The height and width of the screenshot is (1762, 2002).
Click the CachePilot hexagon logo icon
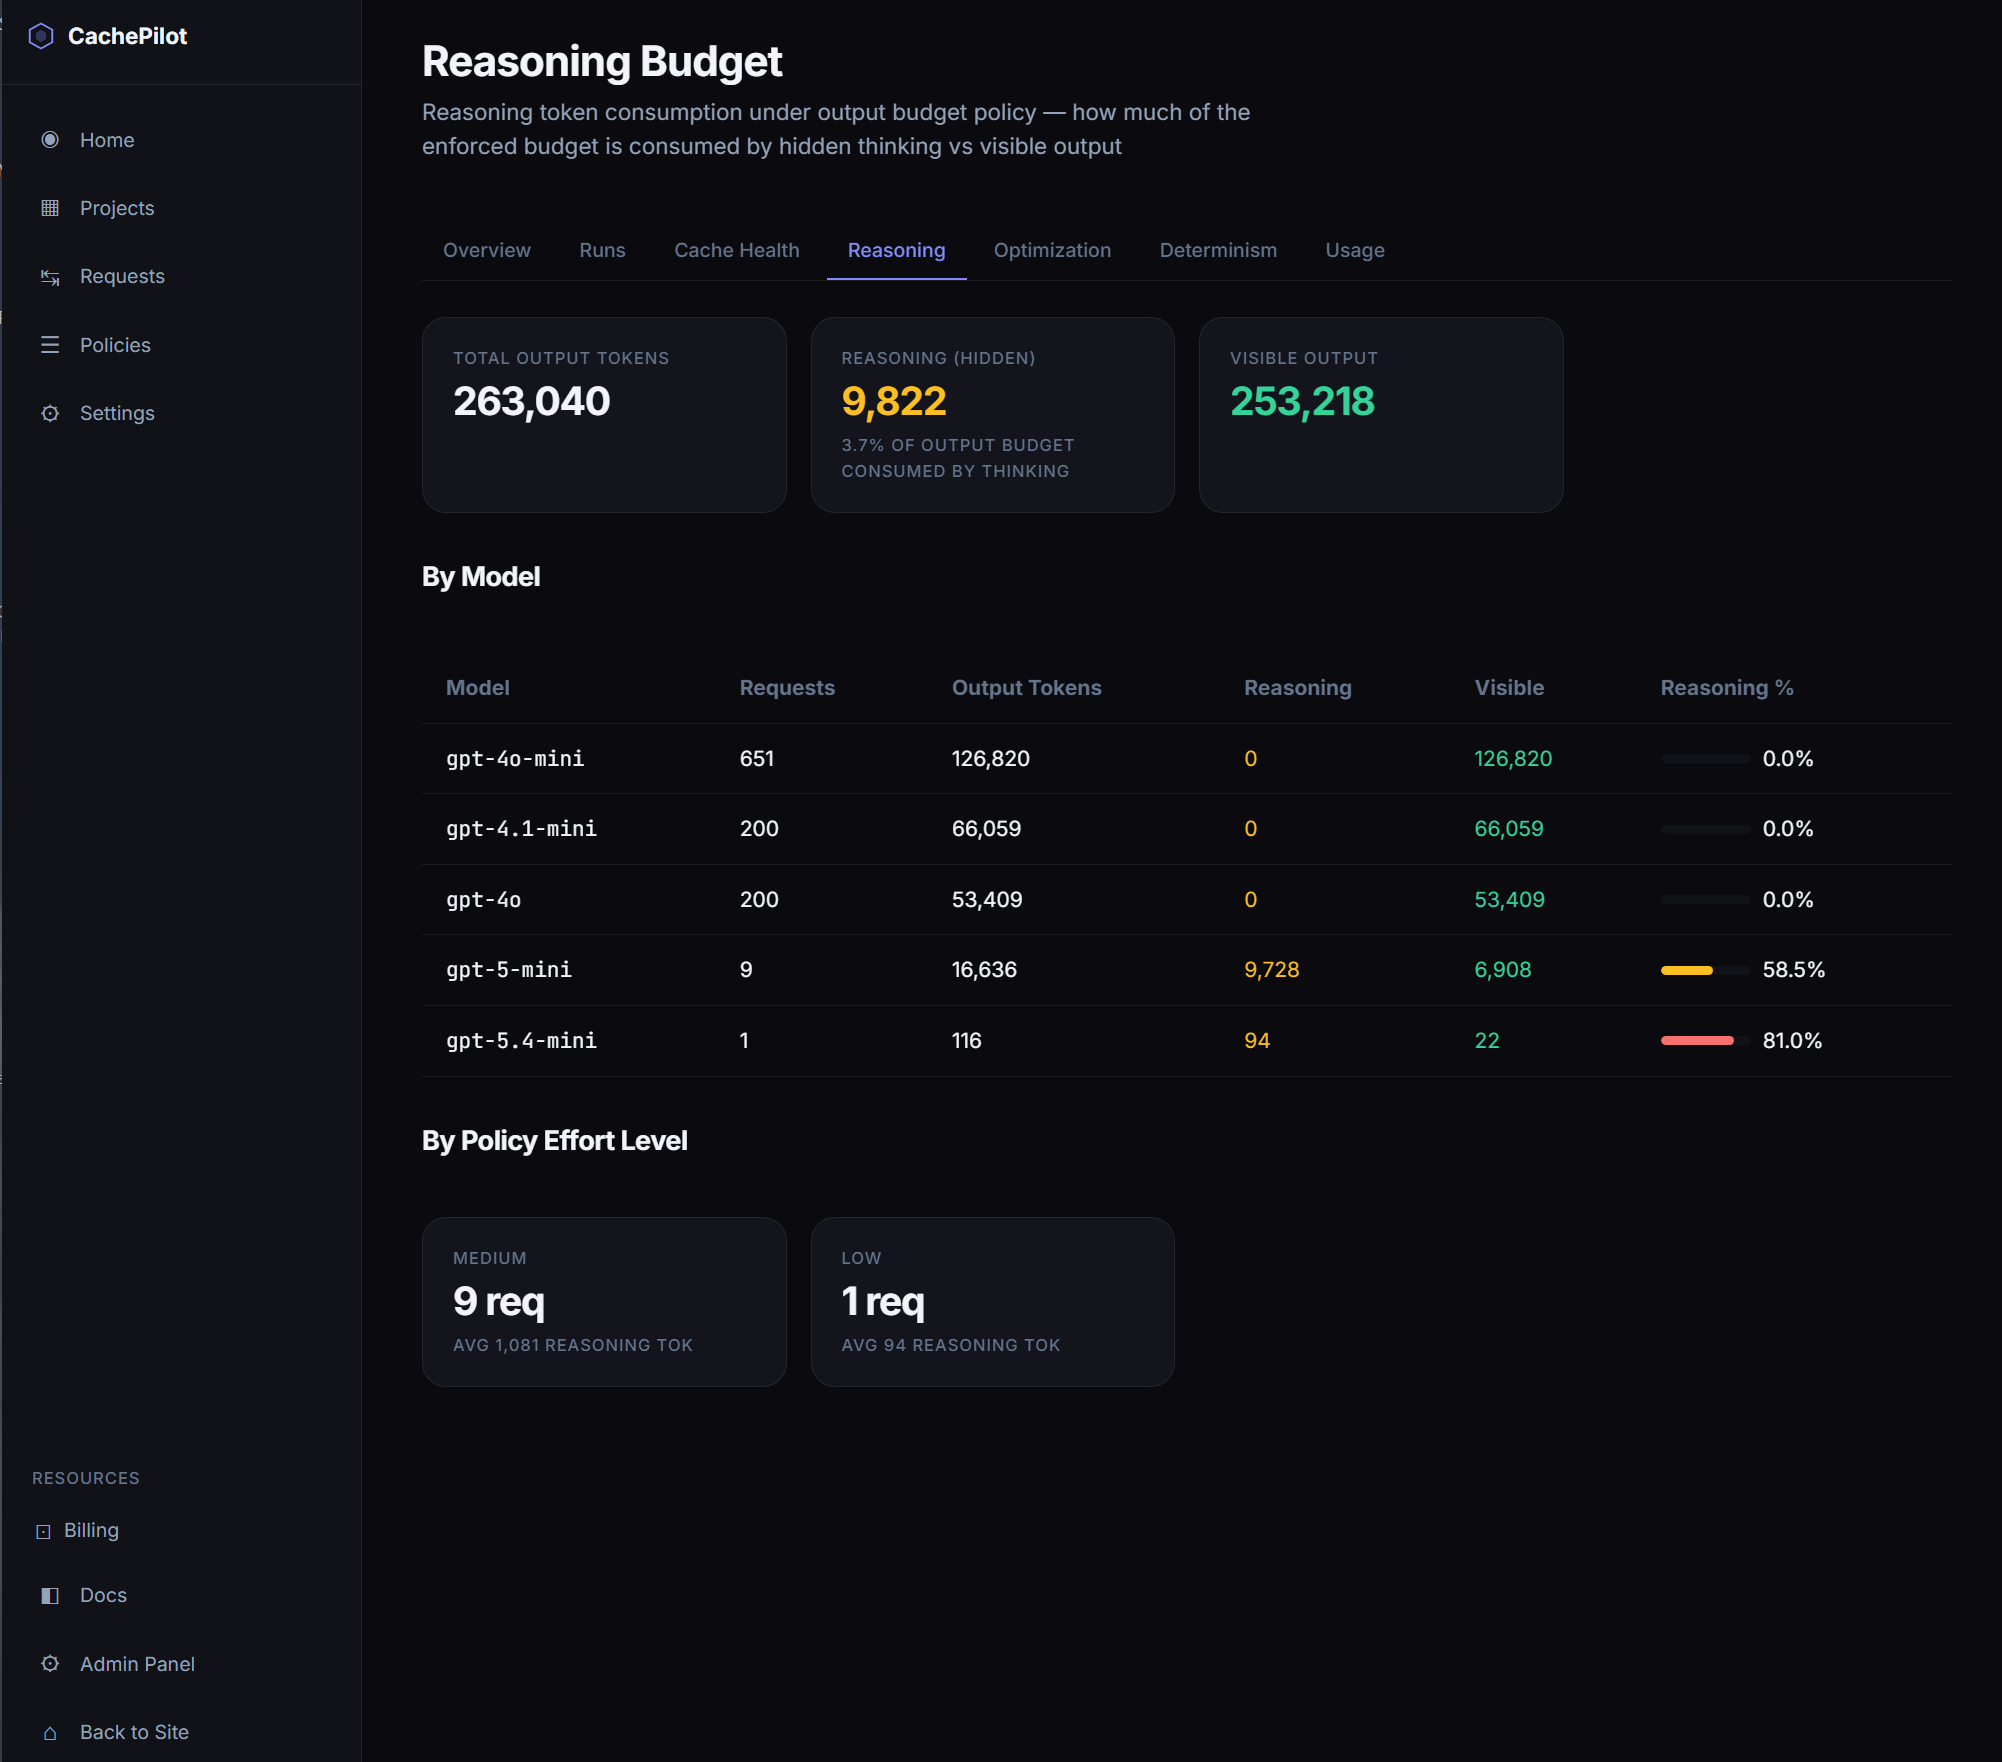tap(41, 37)
